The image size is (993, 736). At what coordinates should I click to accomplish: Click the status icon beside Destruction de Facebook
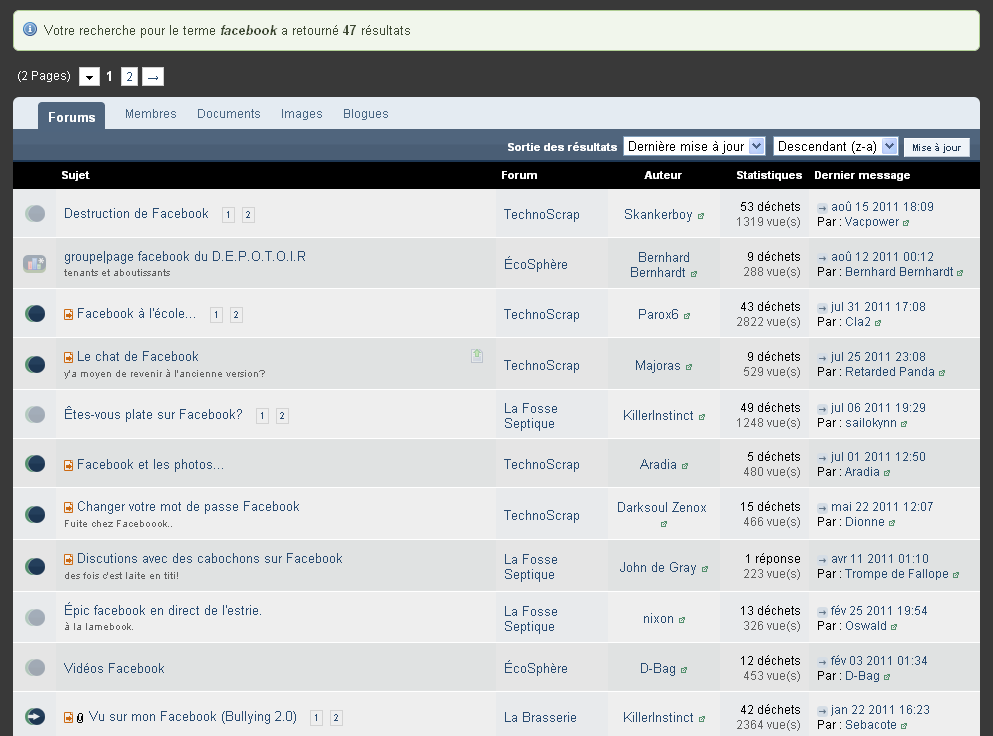(35, 213)
